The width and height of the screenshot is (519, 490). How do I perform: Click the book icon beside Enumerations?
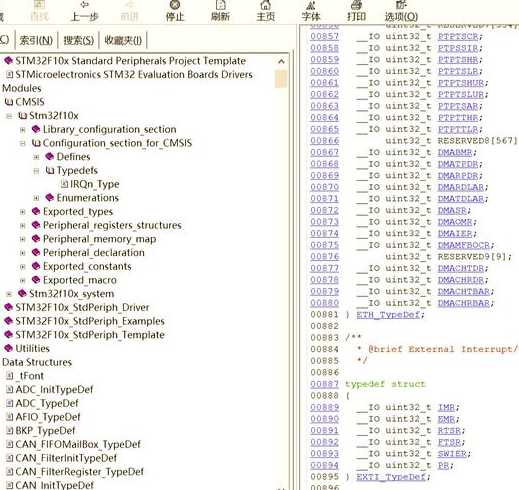click(x=50, y=198)
